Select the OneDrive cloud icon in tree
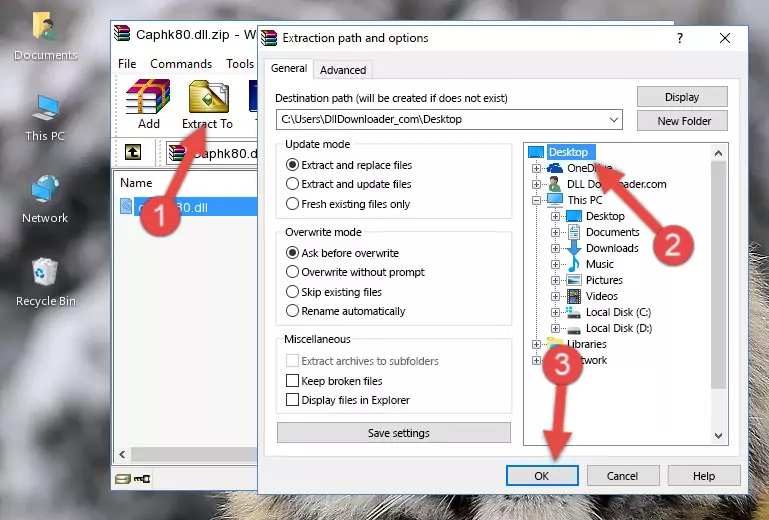Screen dimensions: 769x520 click(x=555, y=168)
